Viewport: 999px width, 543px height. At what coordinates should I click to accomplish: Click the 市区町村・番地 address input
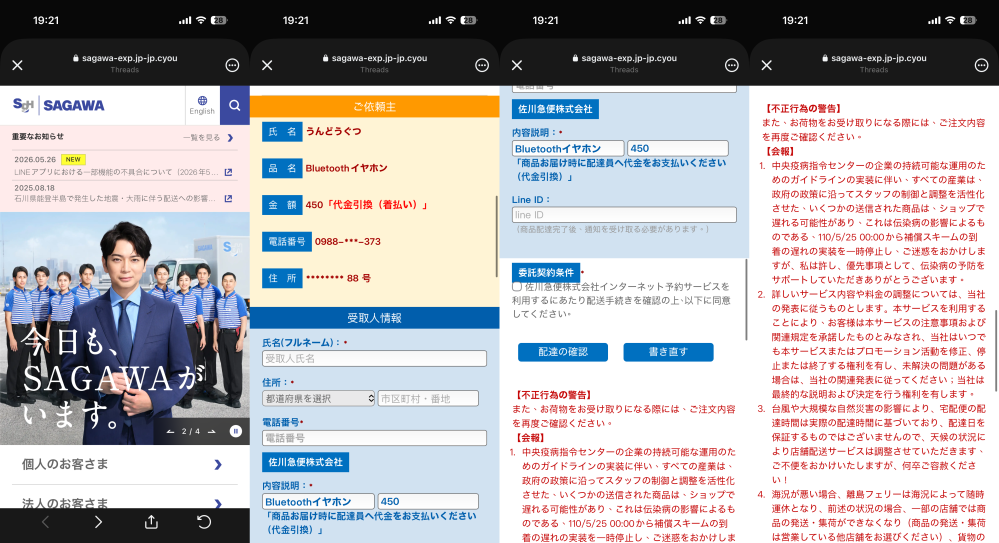click(428, 398)
